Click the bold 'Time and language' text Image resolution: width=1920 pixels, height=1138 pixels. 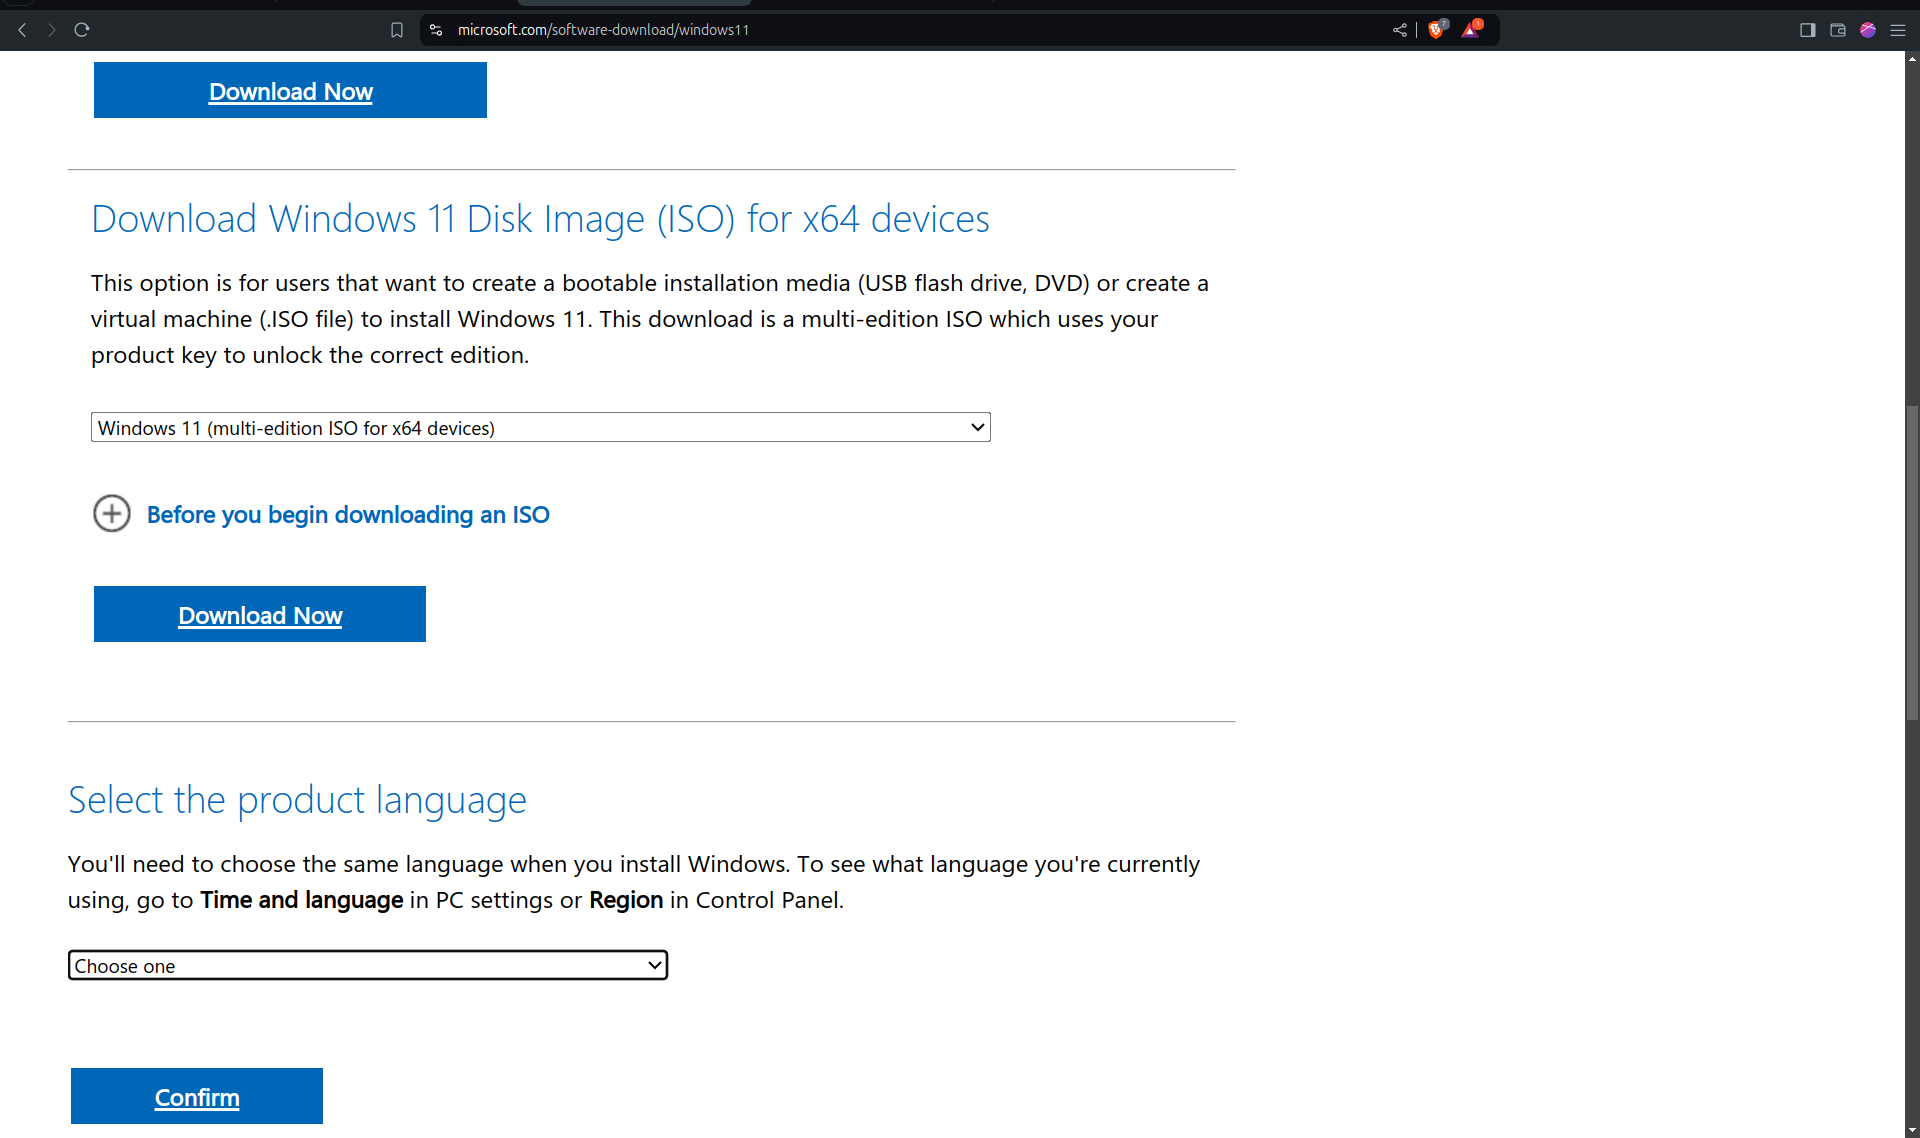coord(301,900)
